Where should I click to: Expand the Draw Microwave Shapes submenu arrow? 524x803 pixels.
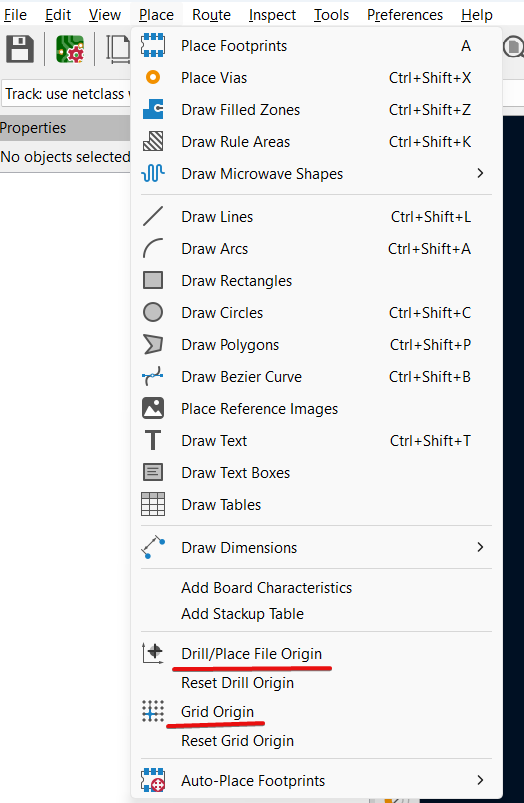coord(480,174)
